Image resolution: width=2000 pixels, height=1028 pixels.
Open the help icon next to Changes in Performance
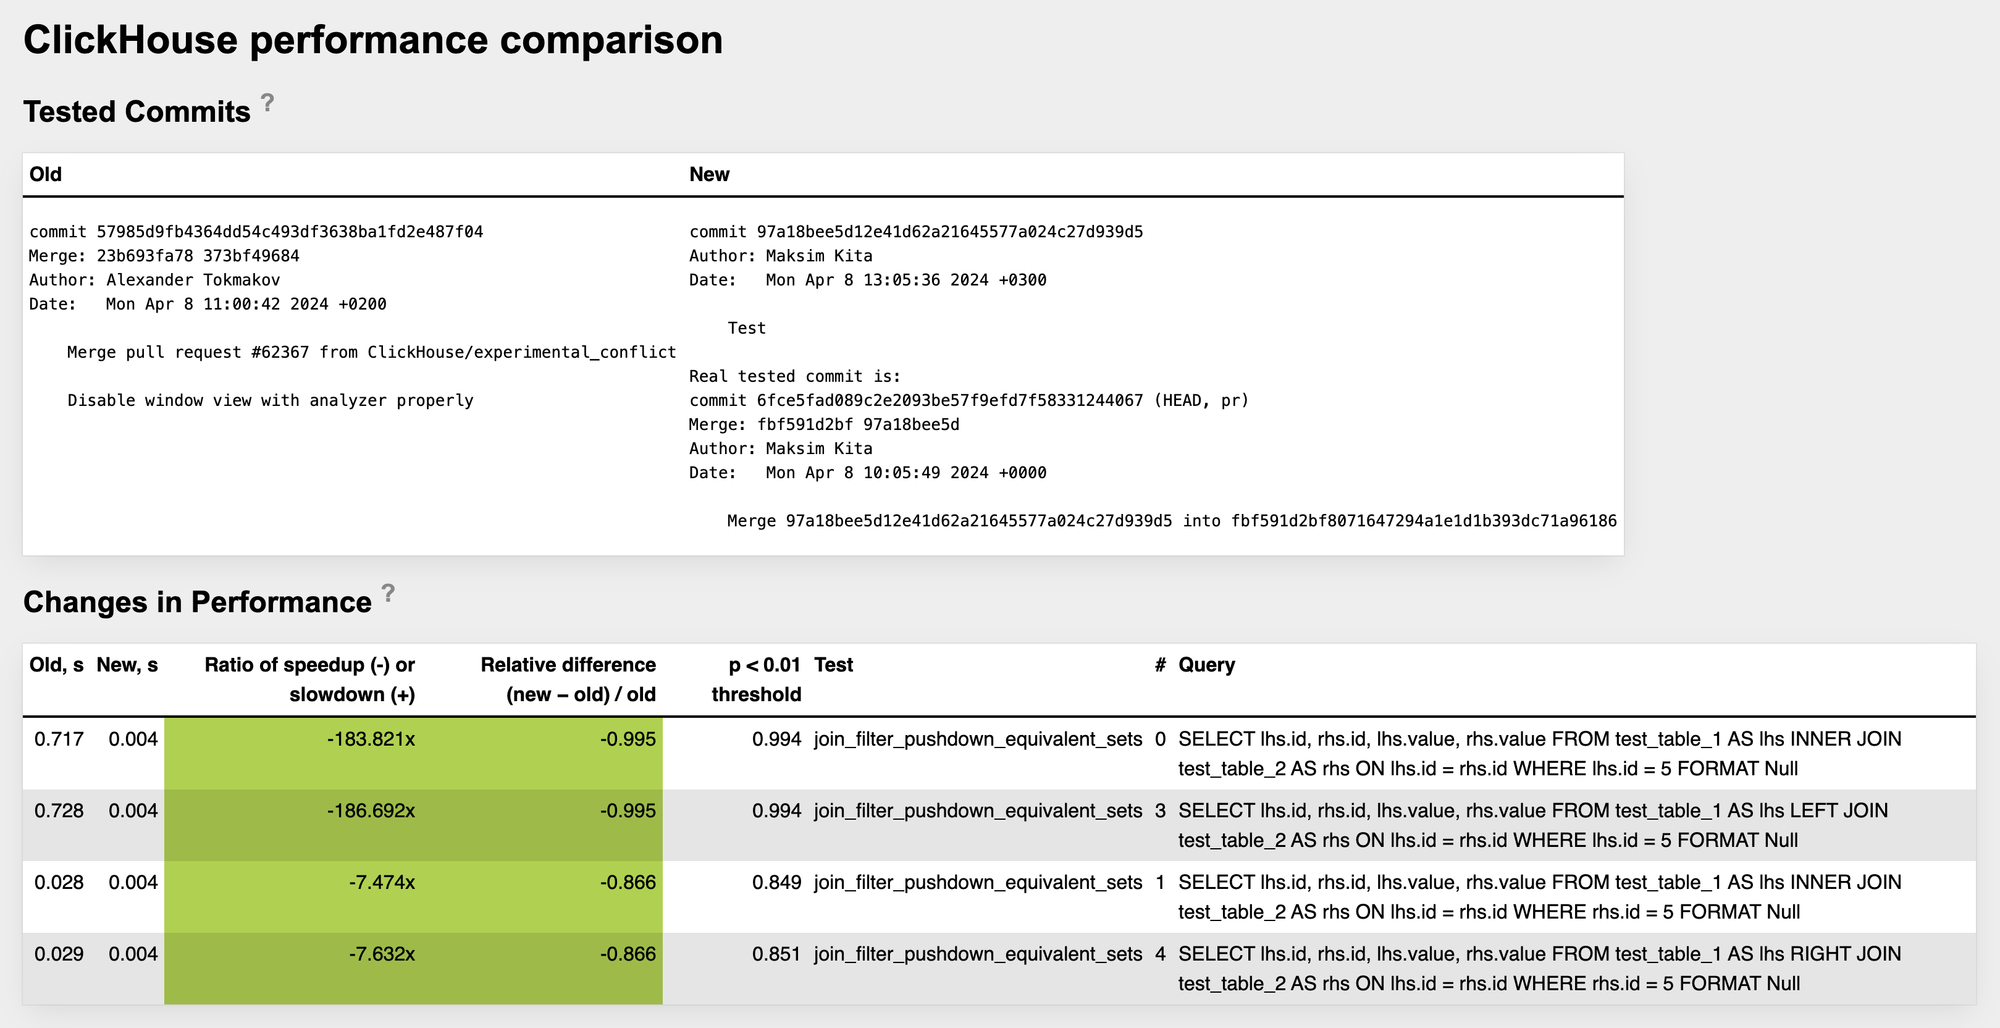tap(388, 593)
